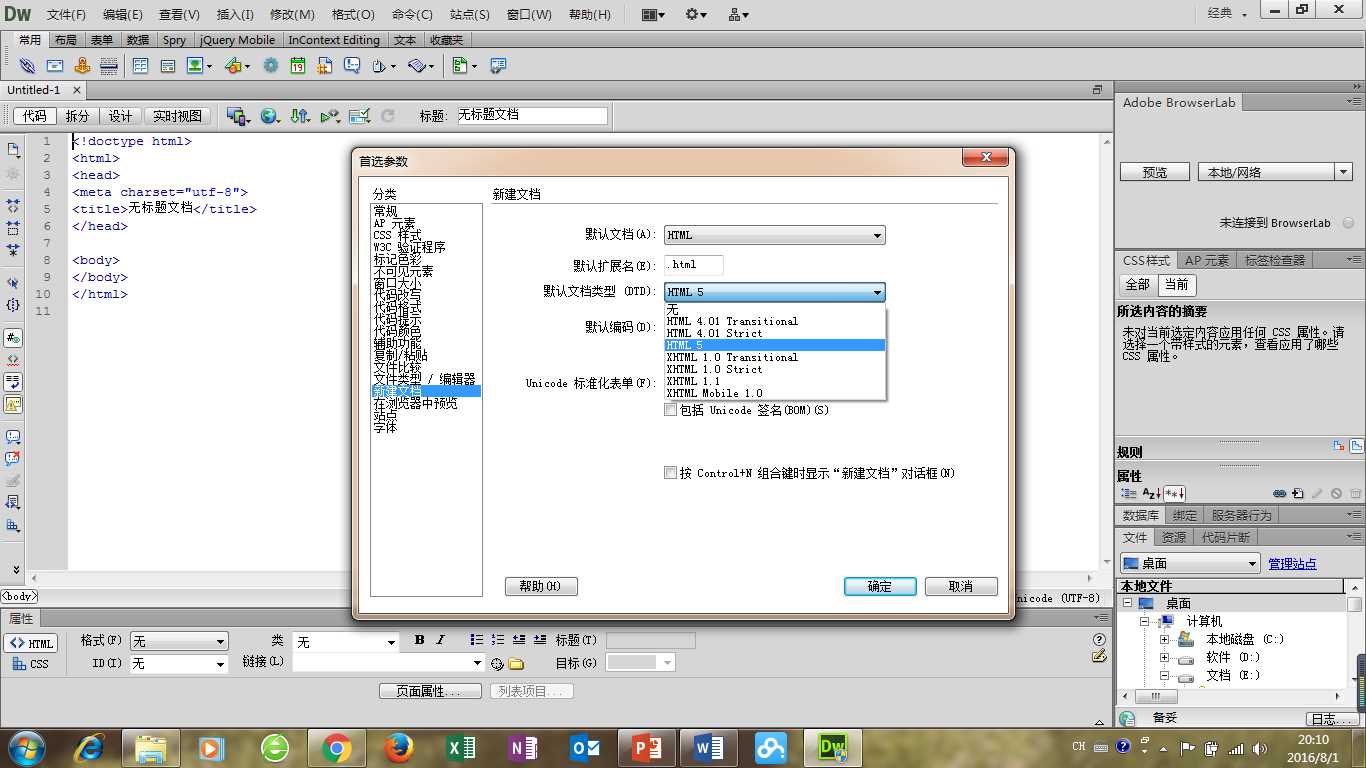Open W3C validation icon
This screenshot has width=1366, height=768.
330,116
